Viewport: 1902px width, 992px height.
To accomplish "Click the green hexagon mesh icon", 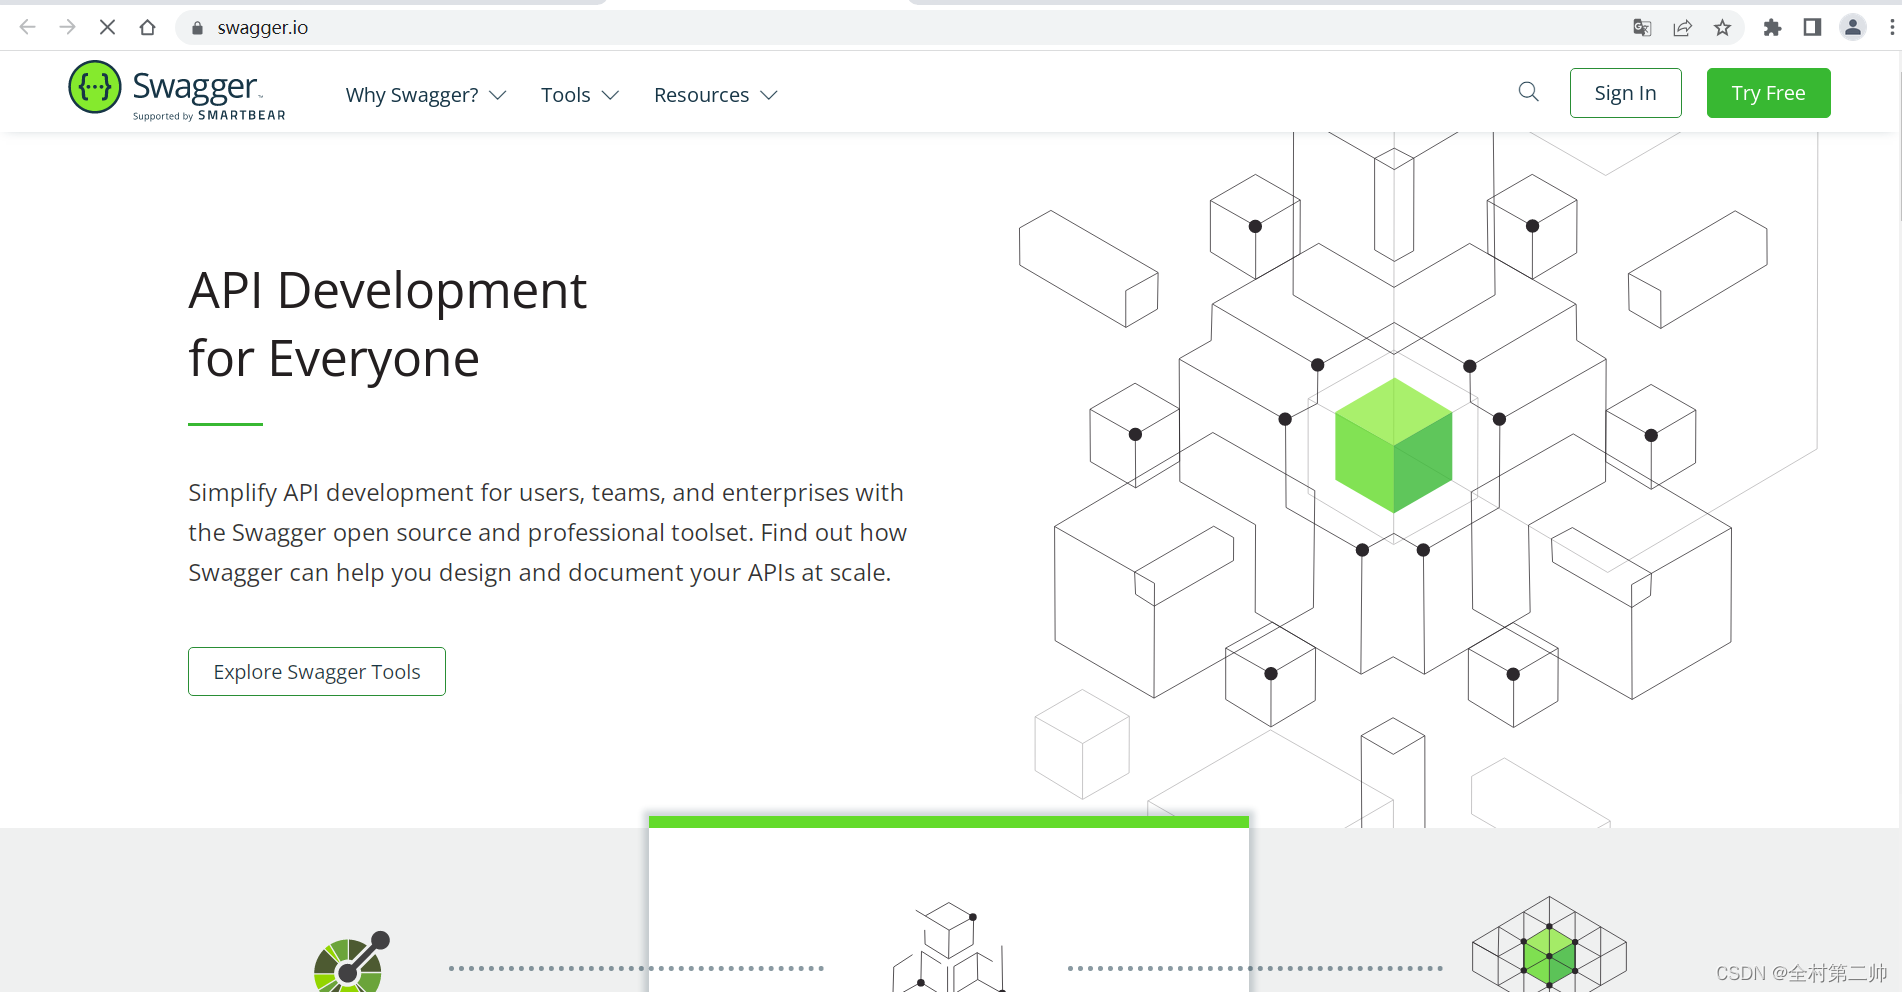I will click(x=1549, y=944).
